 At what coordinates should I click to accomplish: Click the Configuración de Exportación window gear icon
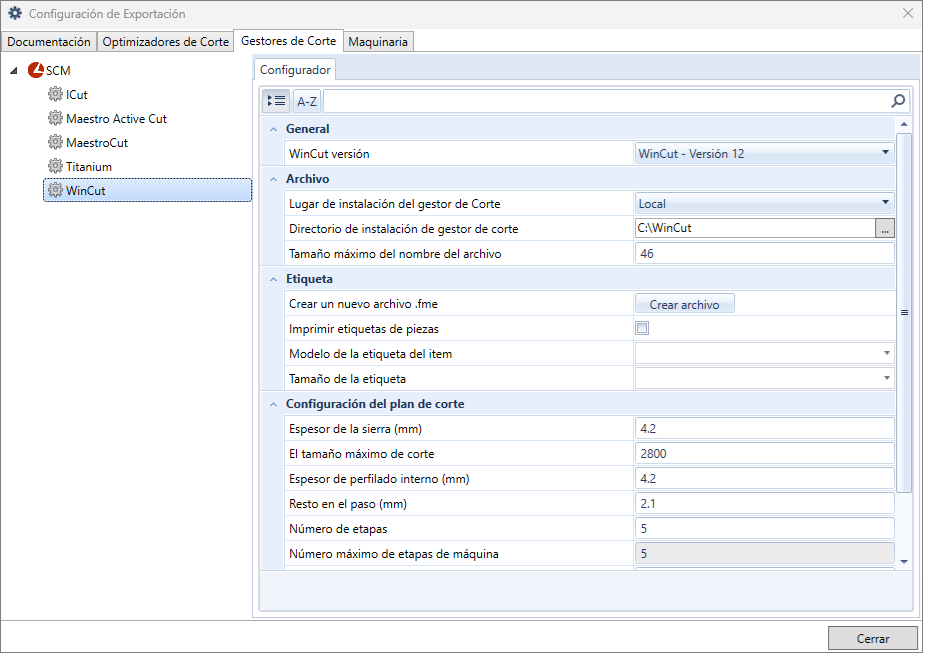point(15,13)
